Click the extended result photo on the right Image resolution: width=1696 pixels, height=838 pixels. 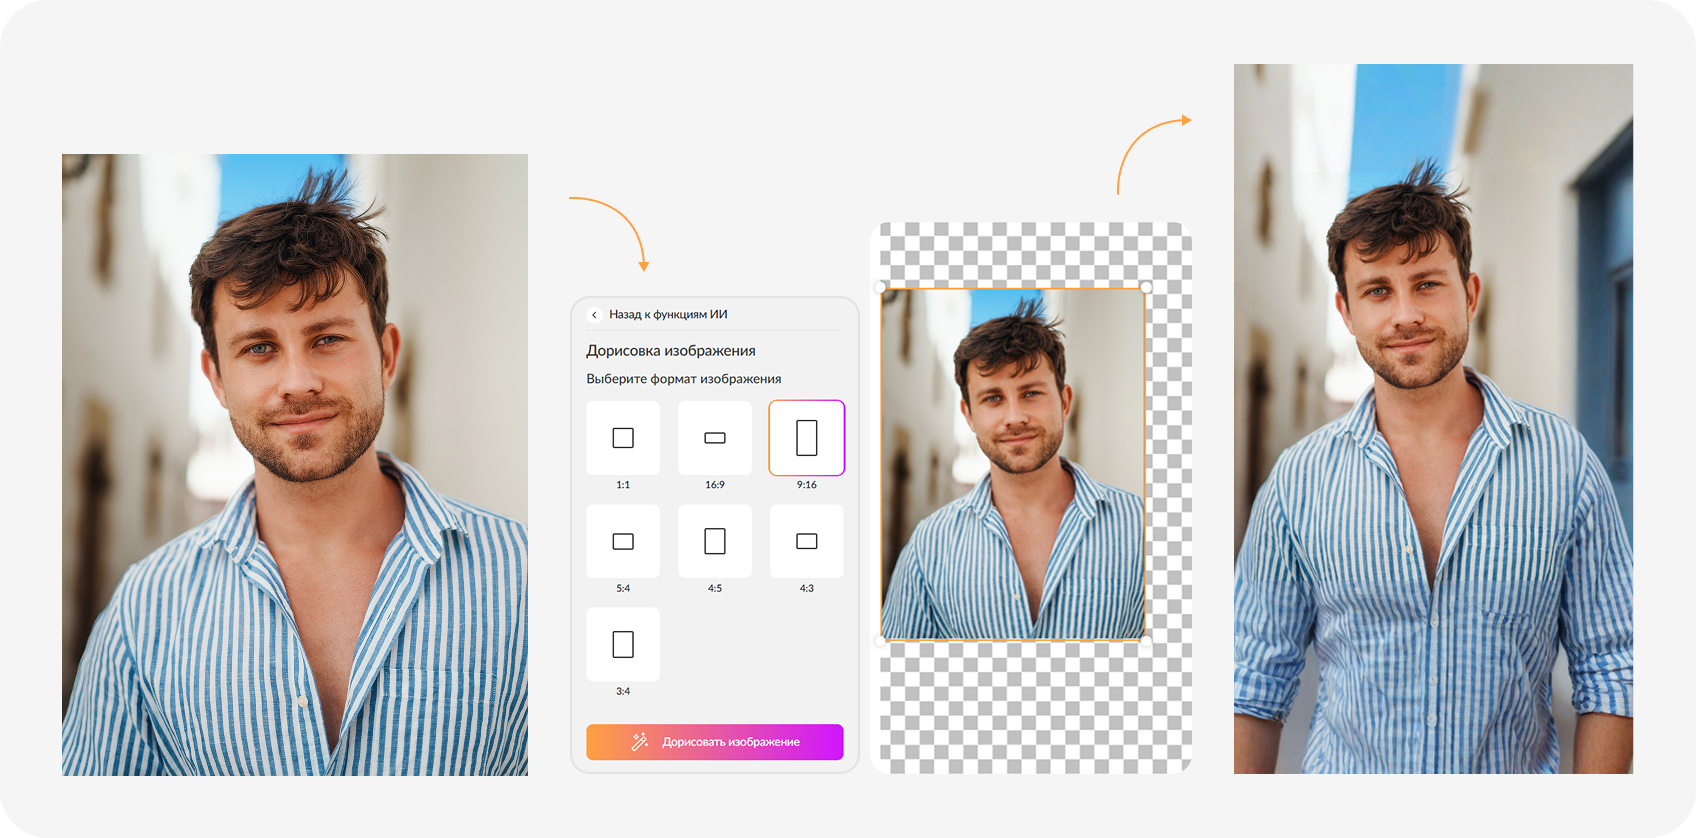click(1433, 419)
